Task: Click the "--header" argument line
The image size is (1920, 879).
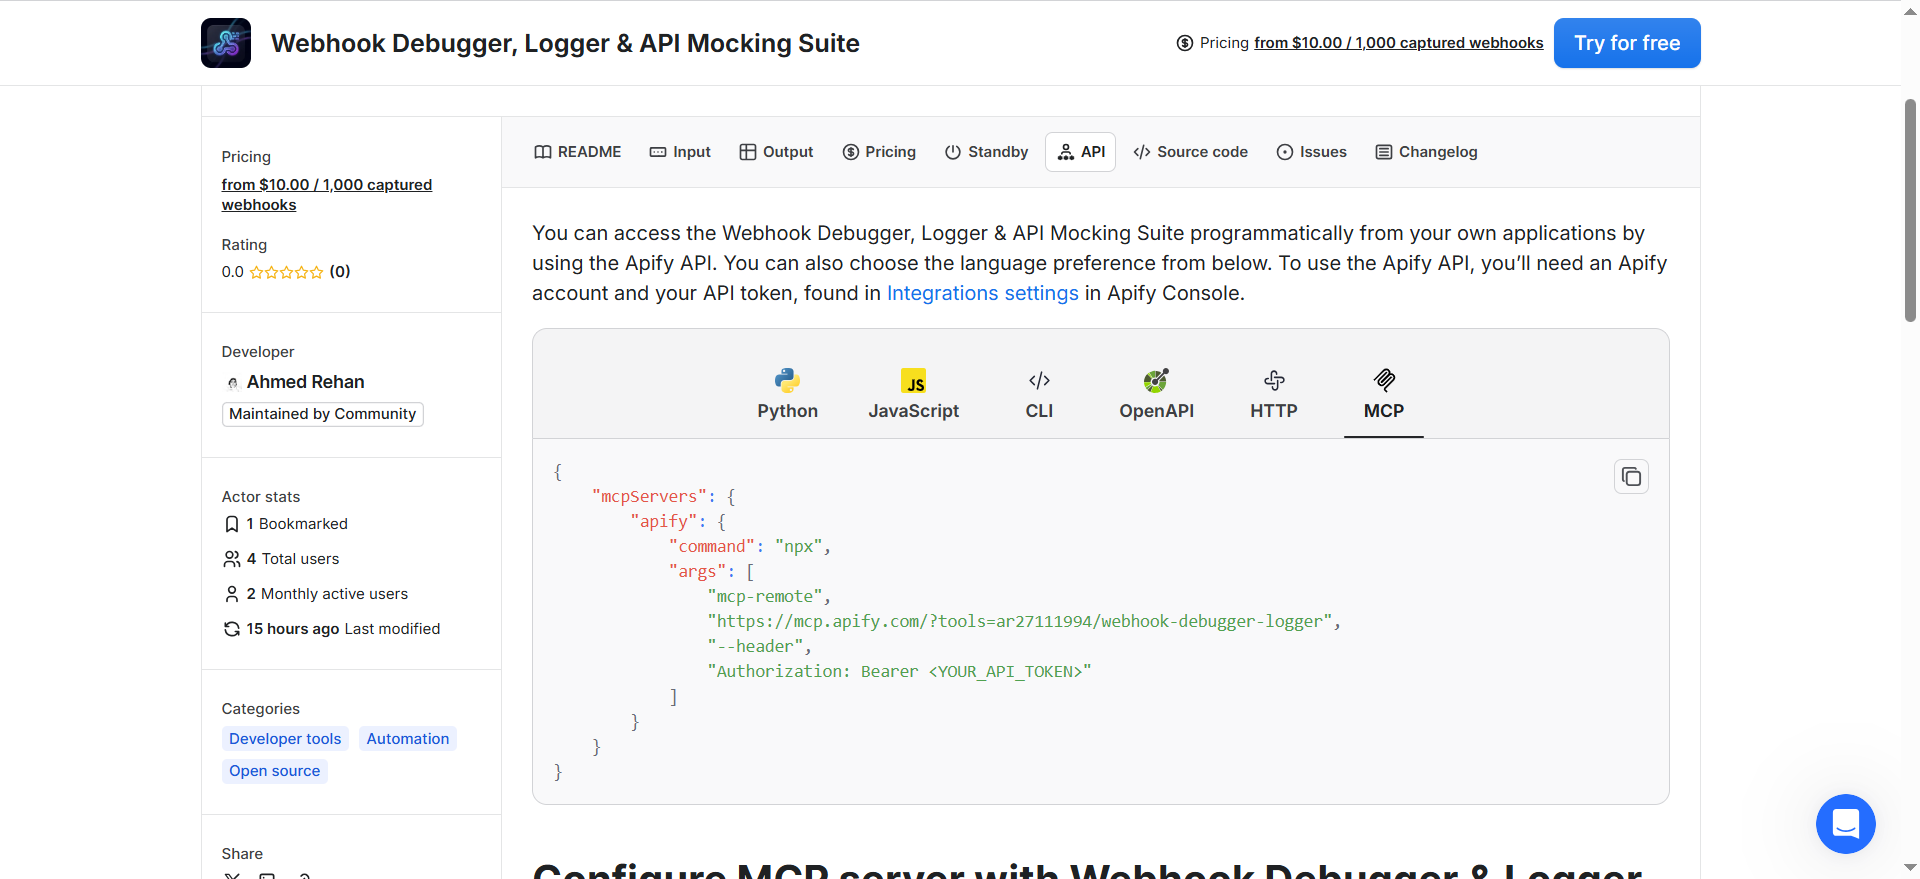Action: point(760,646)
